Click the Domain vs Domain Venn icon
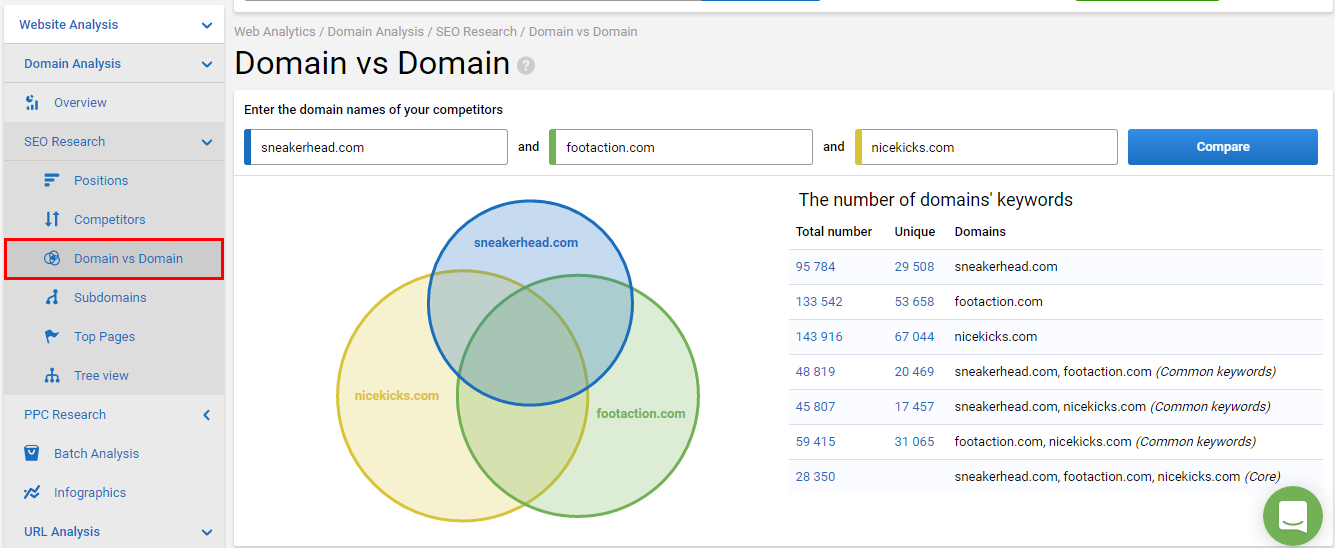1335x548 pixels. click(52, 258)
